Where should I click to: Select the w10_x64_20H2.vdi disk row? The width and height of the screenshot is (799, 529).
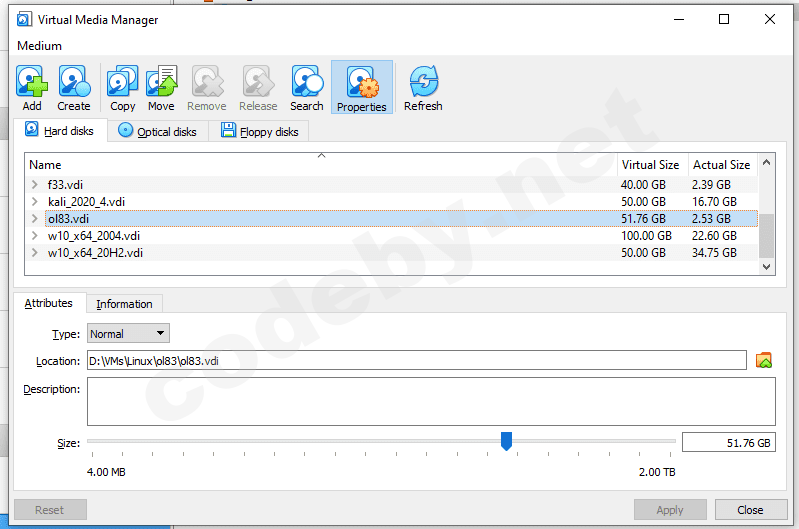[95, 253]
